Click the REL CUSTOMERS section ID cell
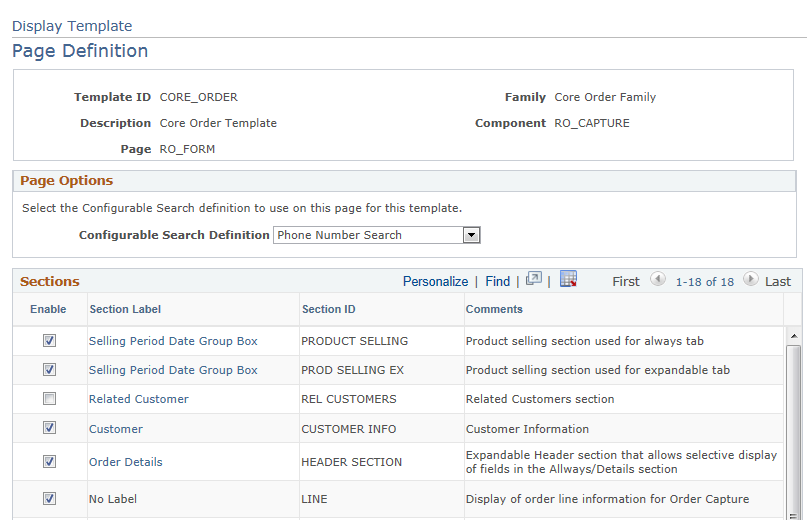This screenshot has height=520, width=807. (x=349, y=399)
